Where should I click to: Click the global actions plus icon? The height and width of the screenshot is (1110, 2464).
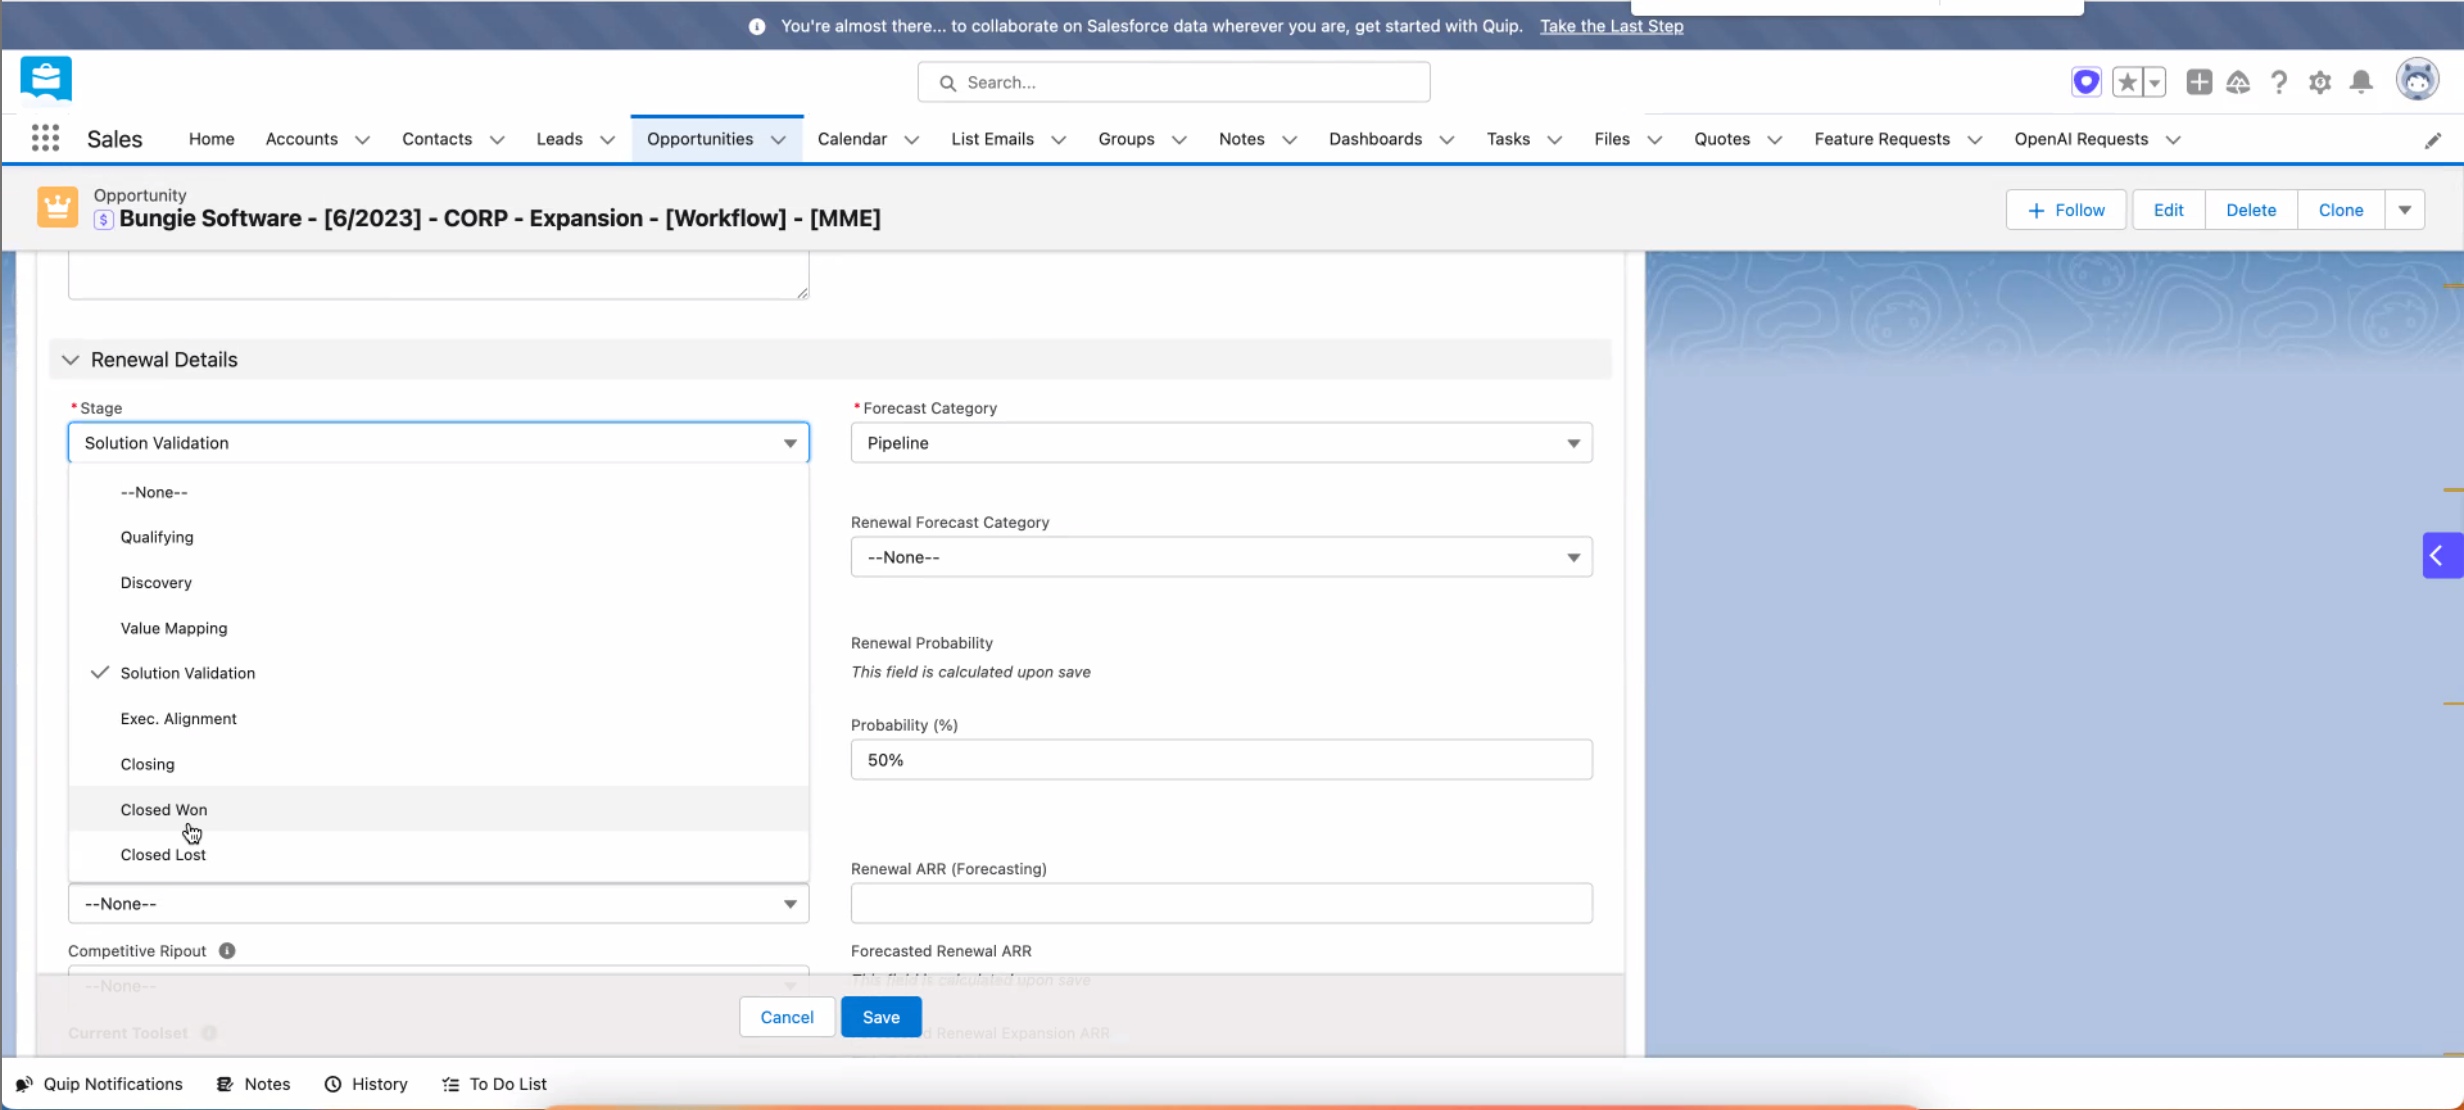2198,82
